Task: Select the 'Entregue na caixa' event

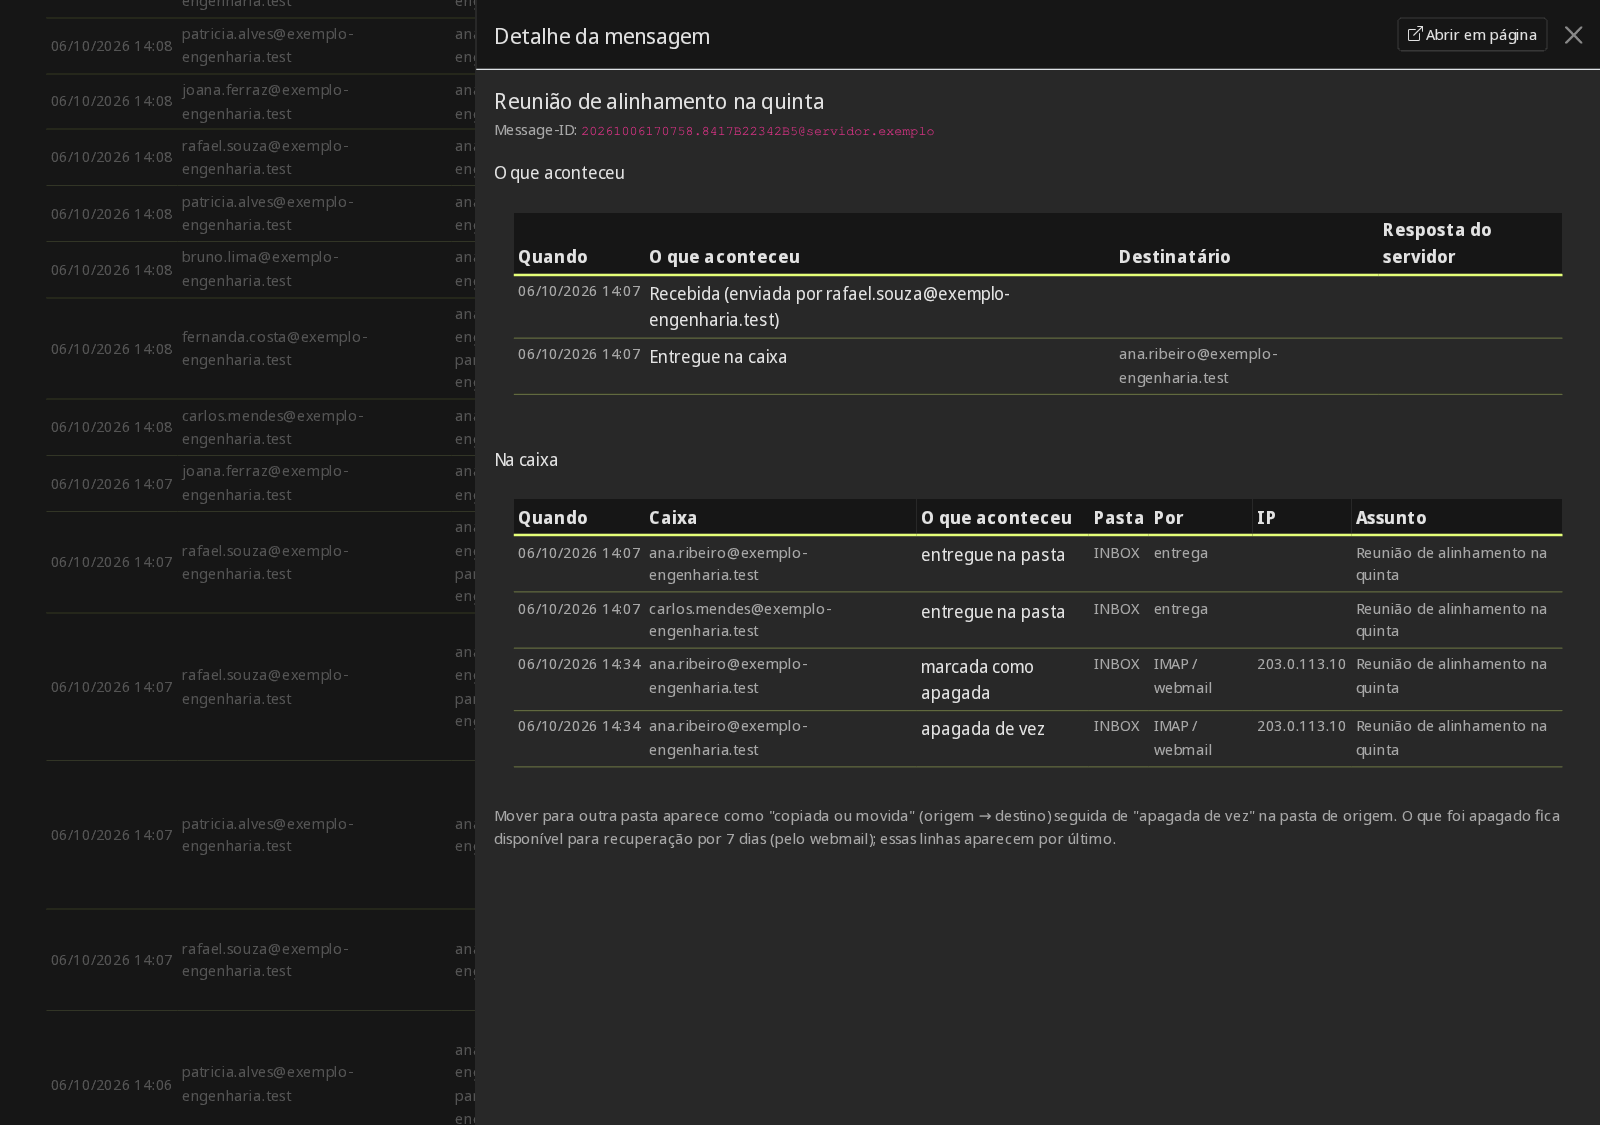Action: [718, 357]
